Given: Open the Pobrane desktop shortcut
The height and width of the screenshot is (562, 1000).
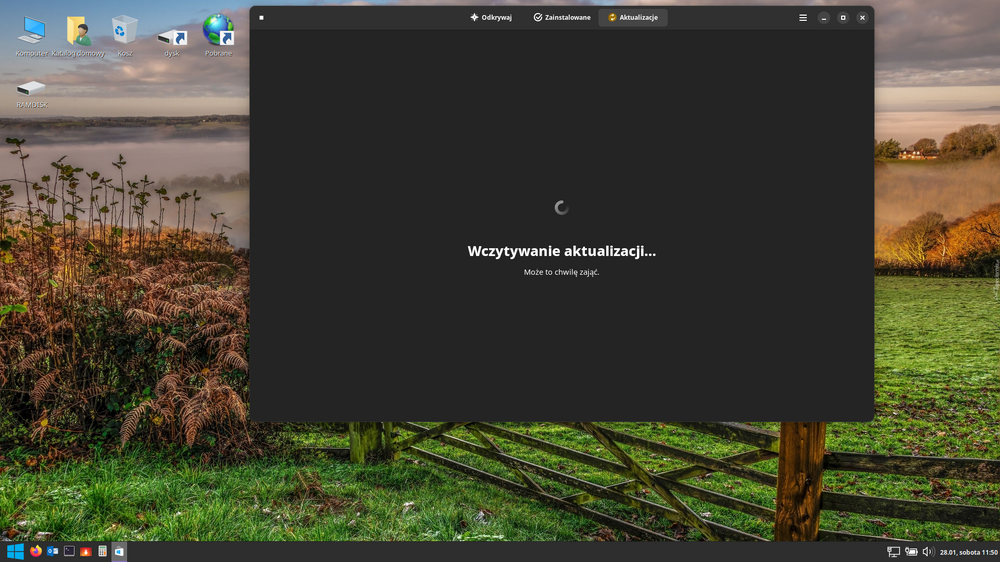Looking at the screenshot, I should [218, 31].
